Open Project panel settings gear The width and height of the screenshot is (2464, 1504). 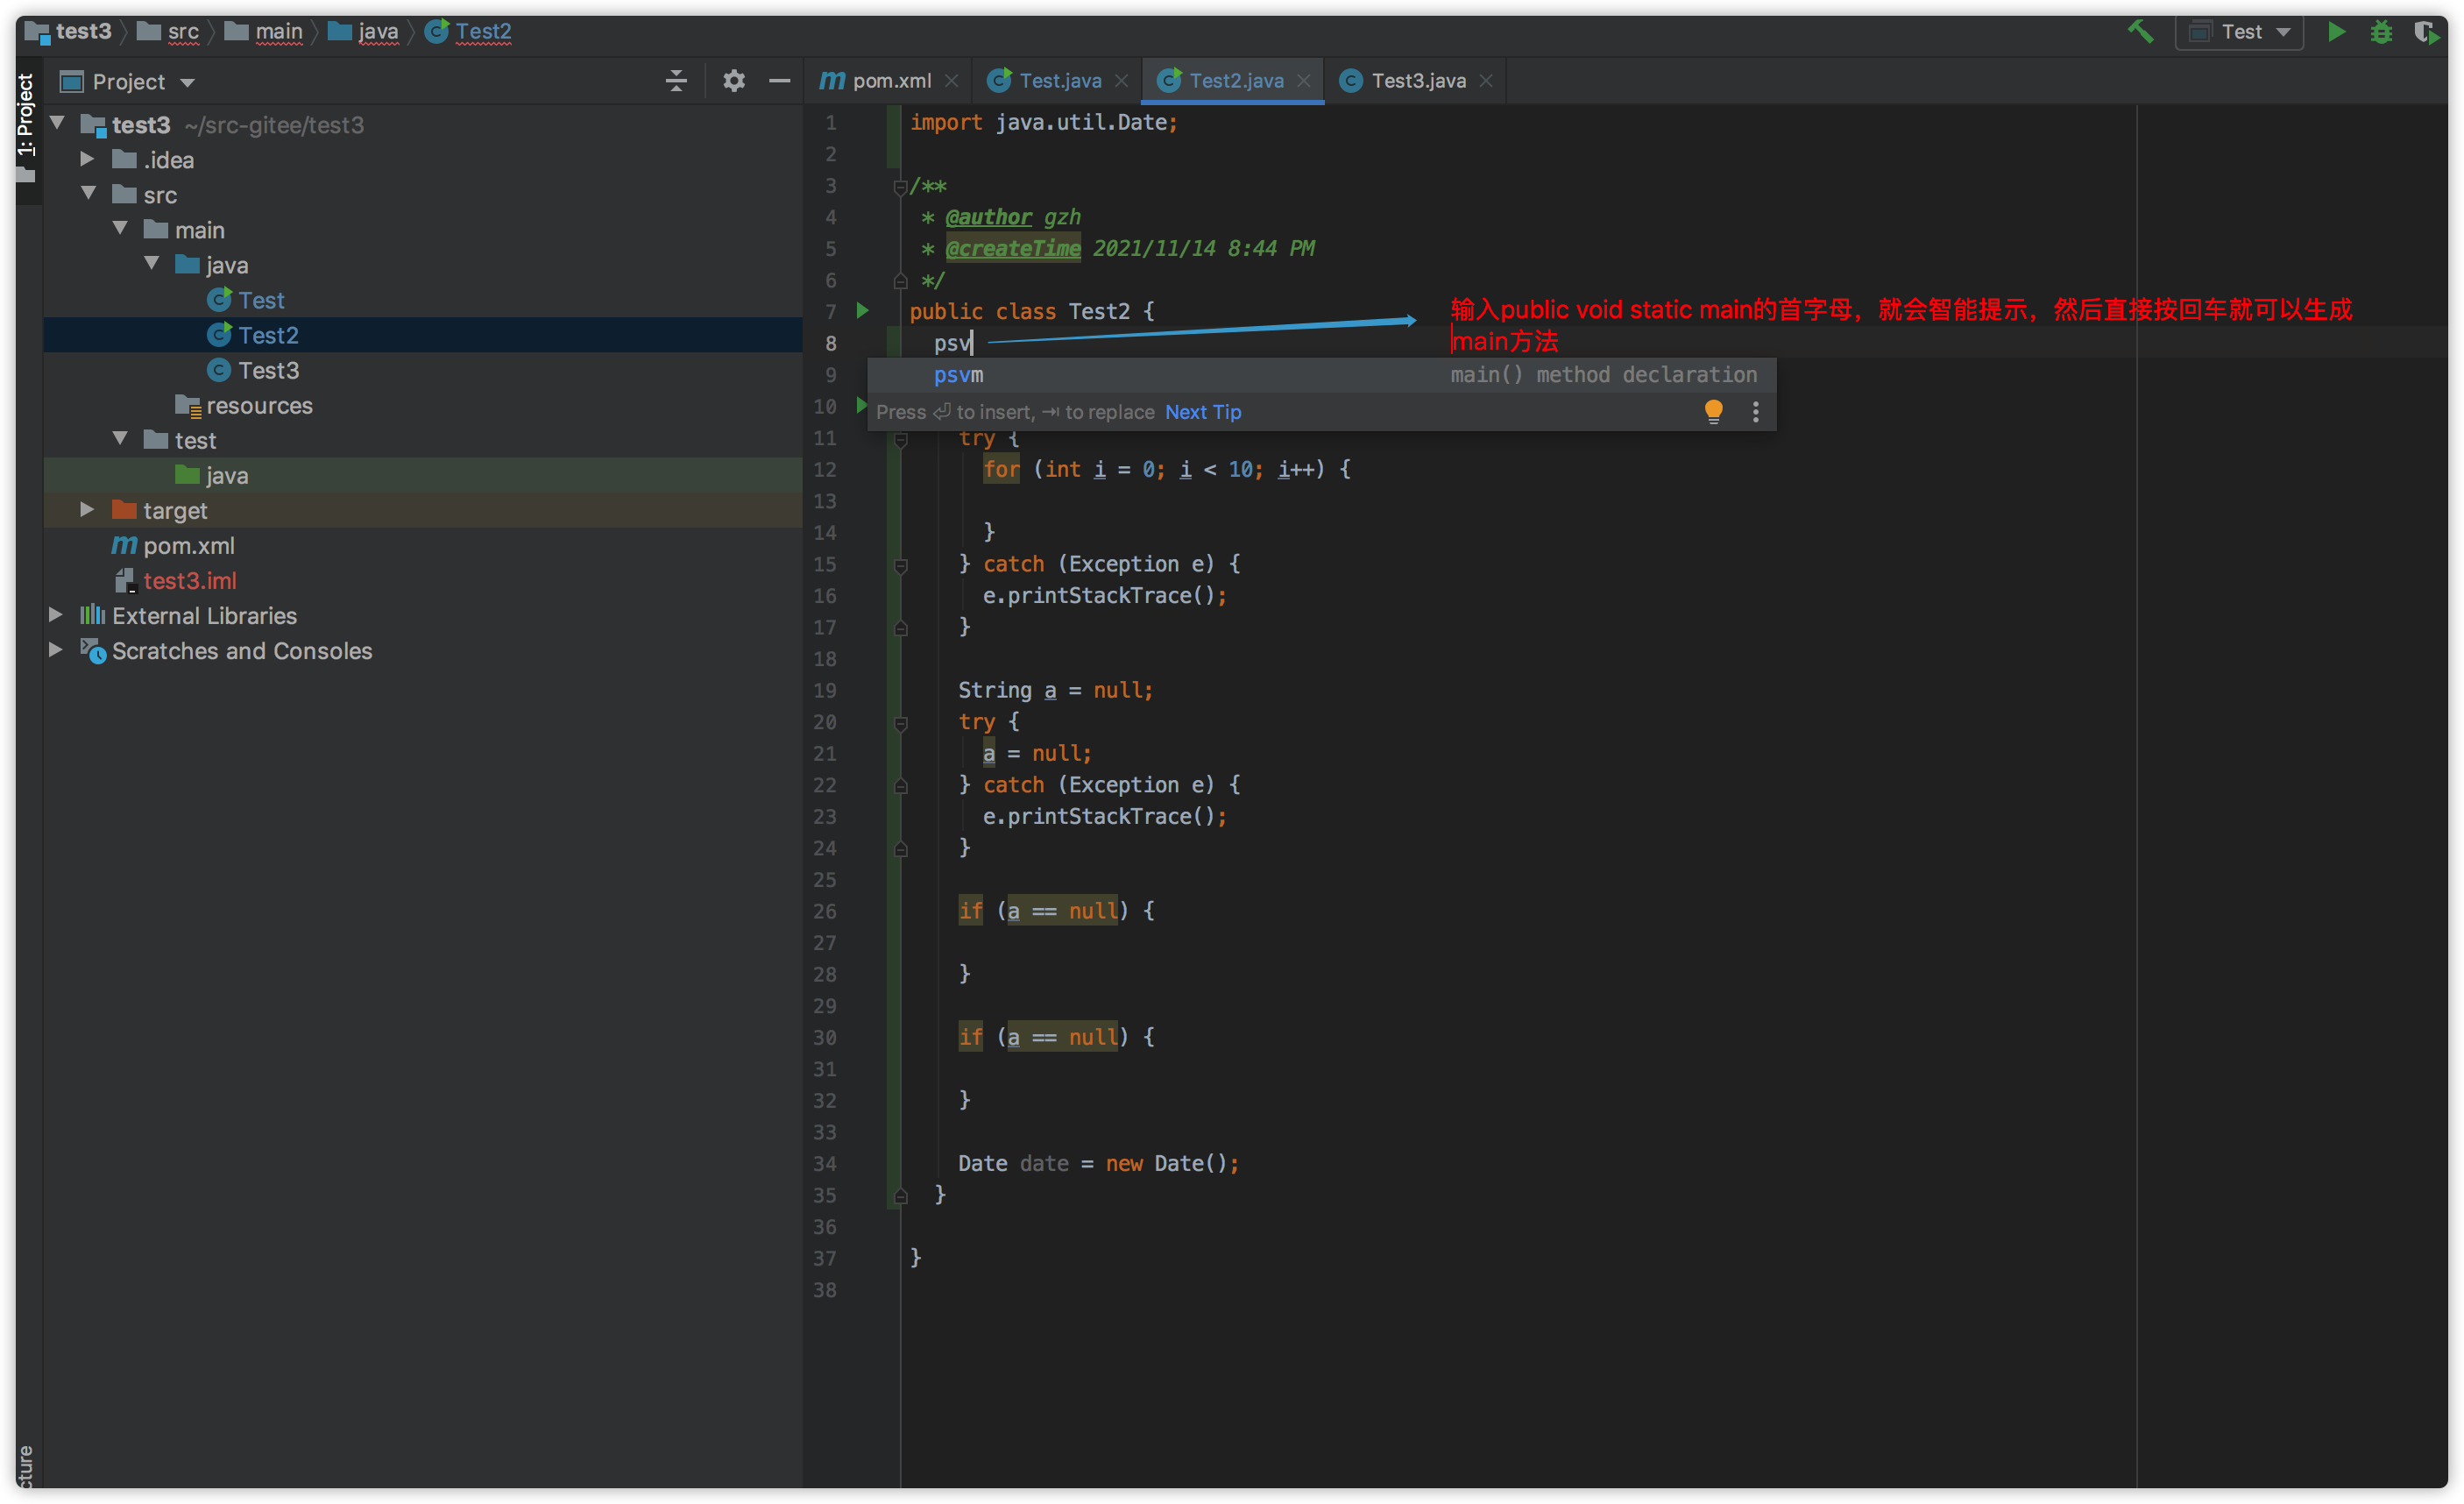click(x=733, y=81)
